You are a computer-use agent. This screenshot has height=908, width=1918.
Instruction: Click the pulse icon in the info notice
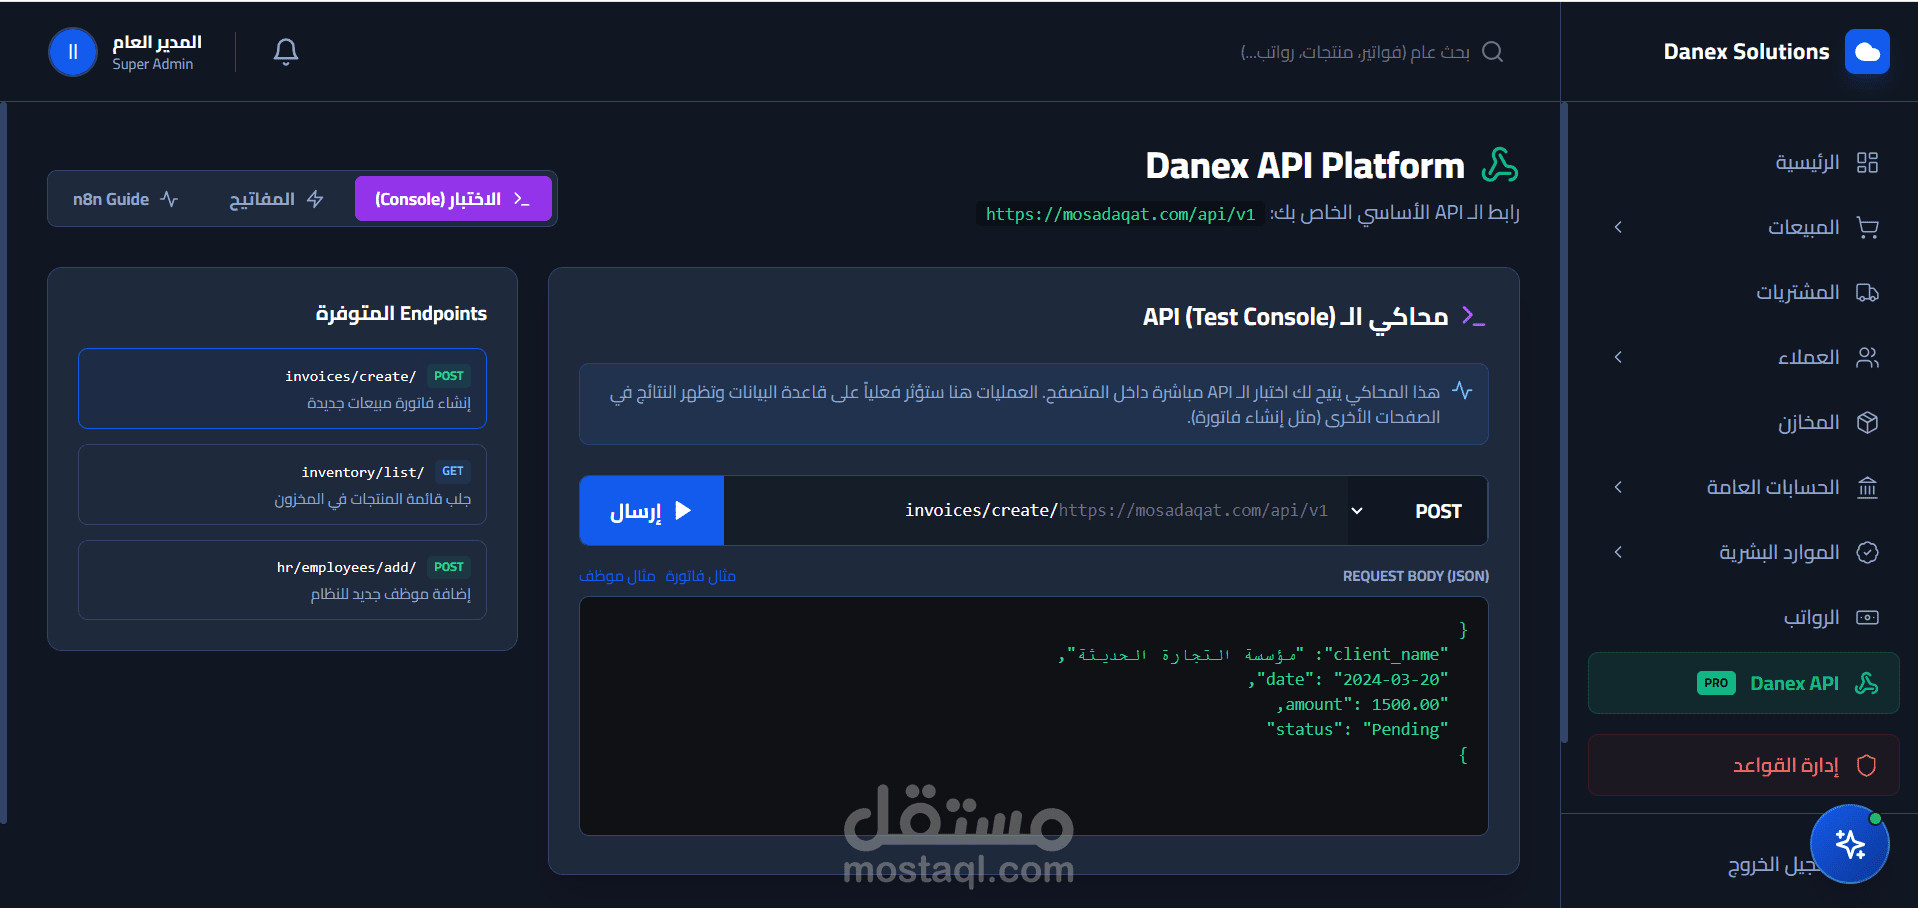(x=1462, y=390)
